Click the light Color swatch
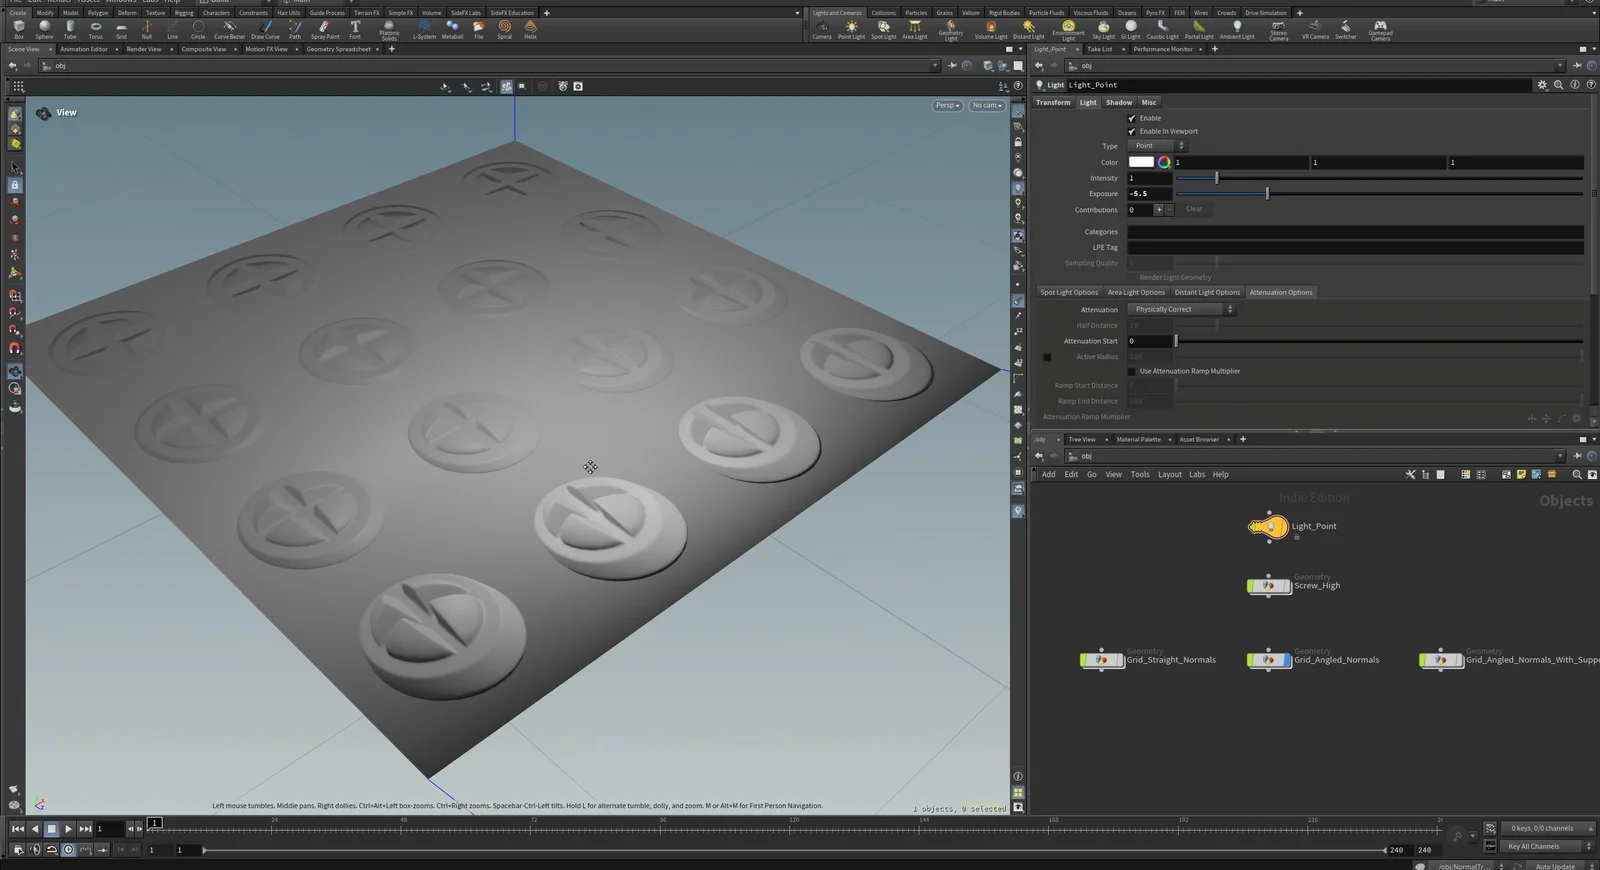The image size is (1600, 870). tap(1141, 162)
